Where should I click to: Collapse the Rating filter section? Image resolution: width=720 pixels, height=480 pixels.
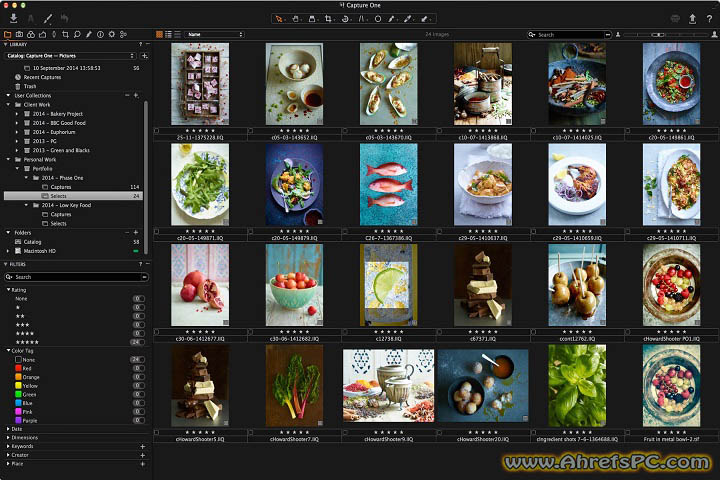coord(9,290)
